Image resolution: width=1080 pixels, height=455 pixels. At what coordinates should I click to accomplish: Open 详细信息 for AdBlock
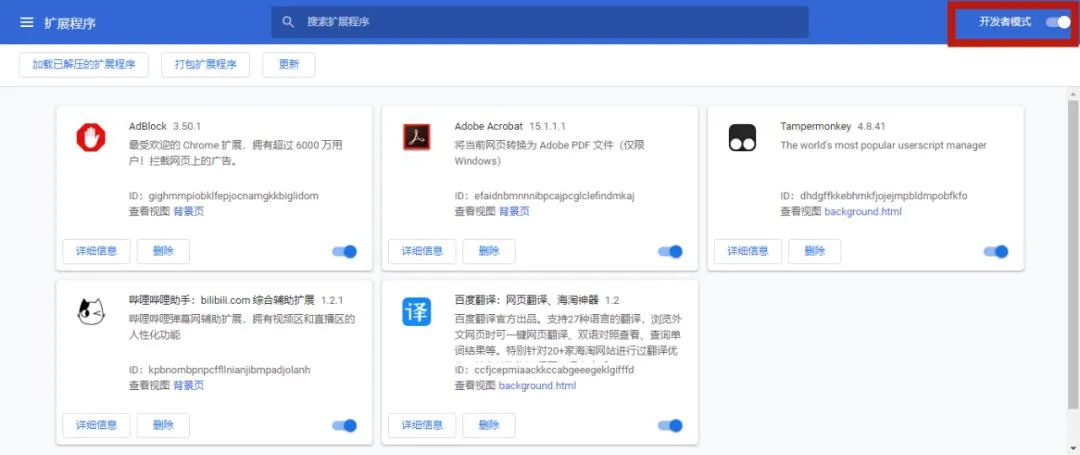pos(96,251)
